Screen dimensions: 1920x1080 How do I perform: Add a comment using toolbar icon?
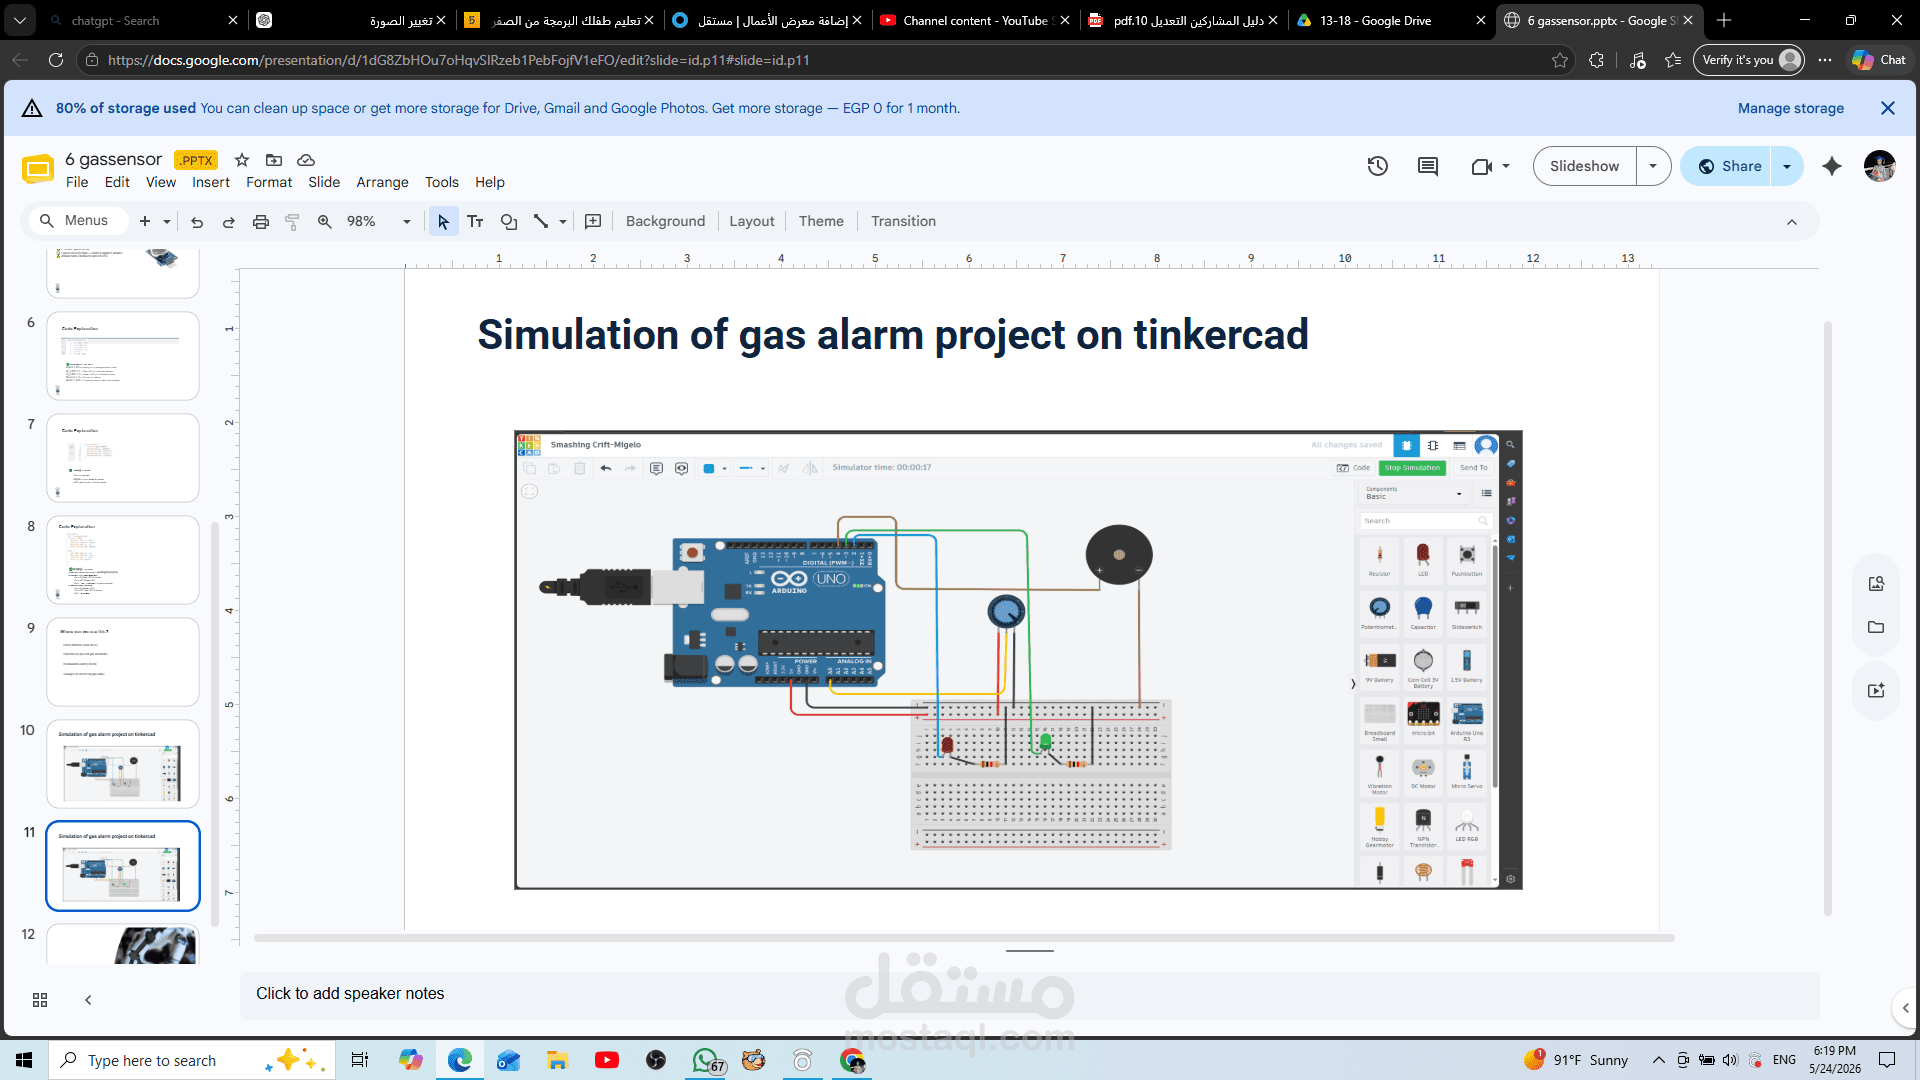tap(593, 222)
